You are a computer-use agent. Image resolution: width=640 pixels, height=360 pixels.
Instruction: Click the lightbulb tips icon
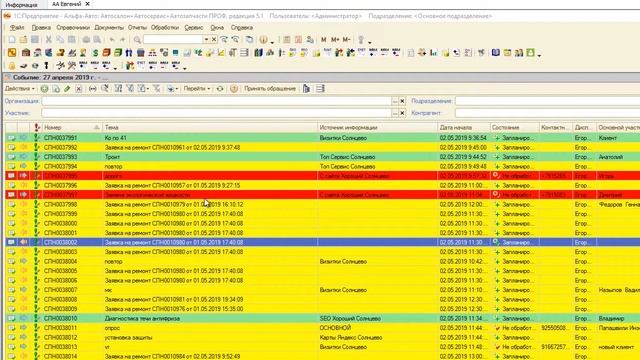click(x=361, y=40)
